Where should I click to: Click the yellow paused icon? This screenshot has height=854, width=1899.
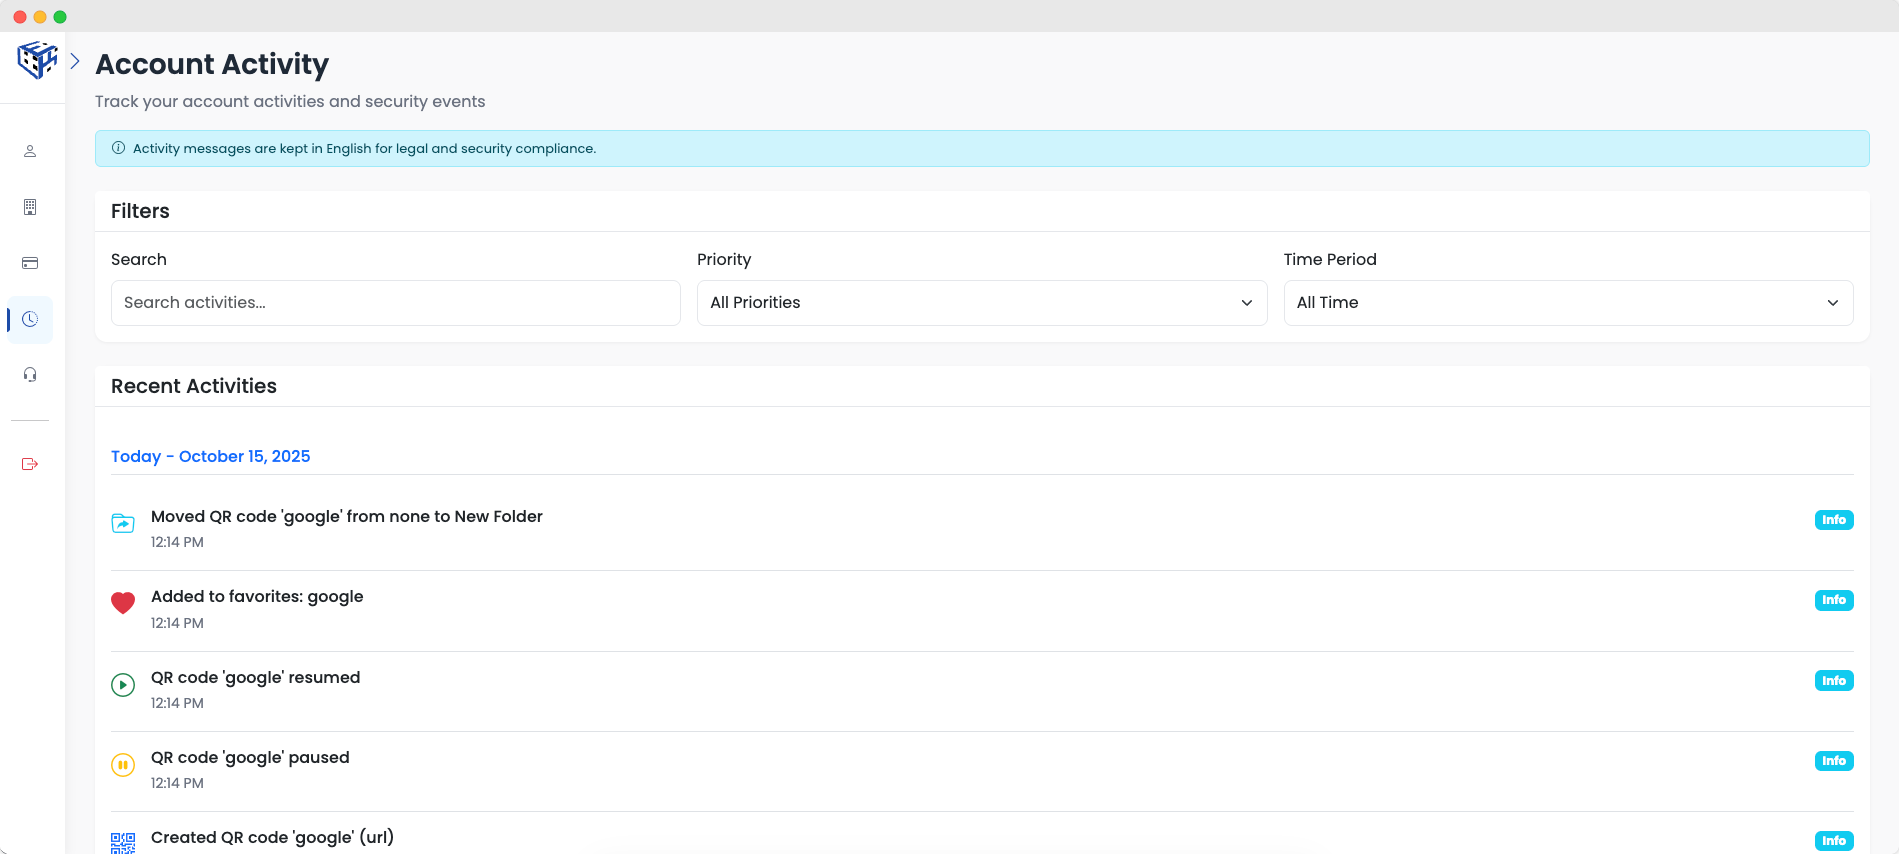[123, 765]
